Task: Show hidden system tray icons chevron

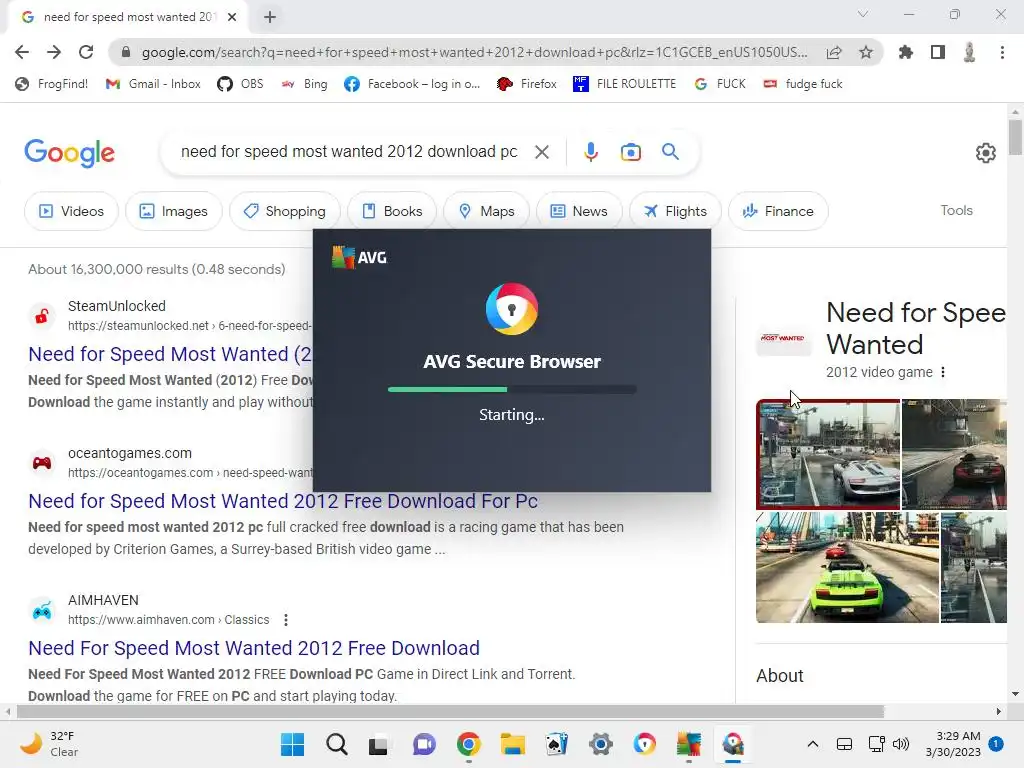Action: click(x=812, y=744)
